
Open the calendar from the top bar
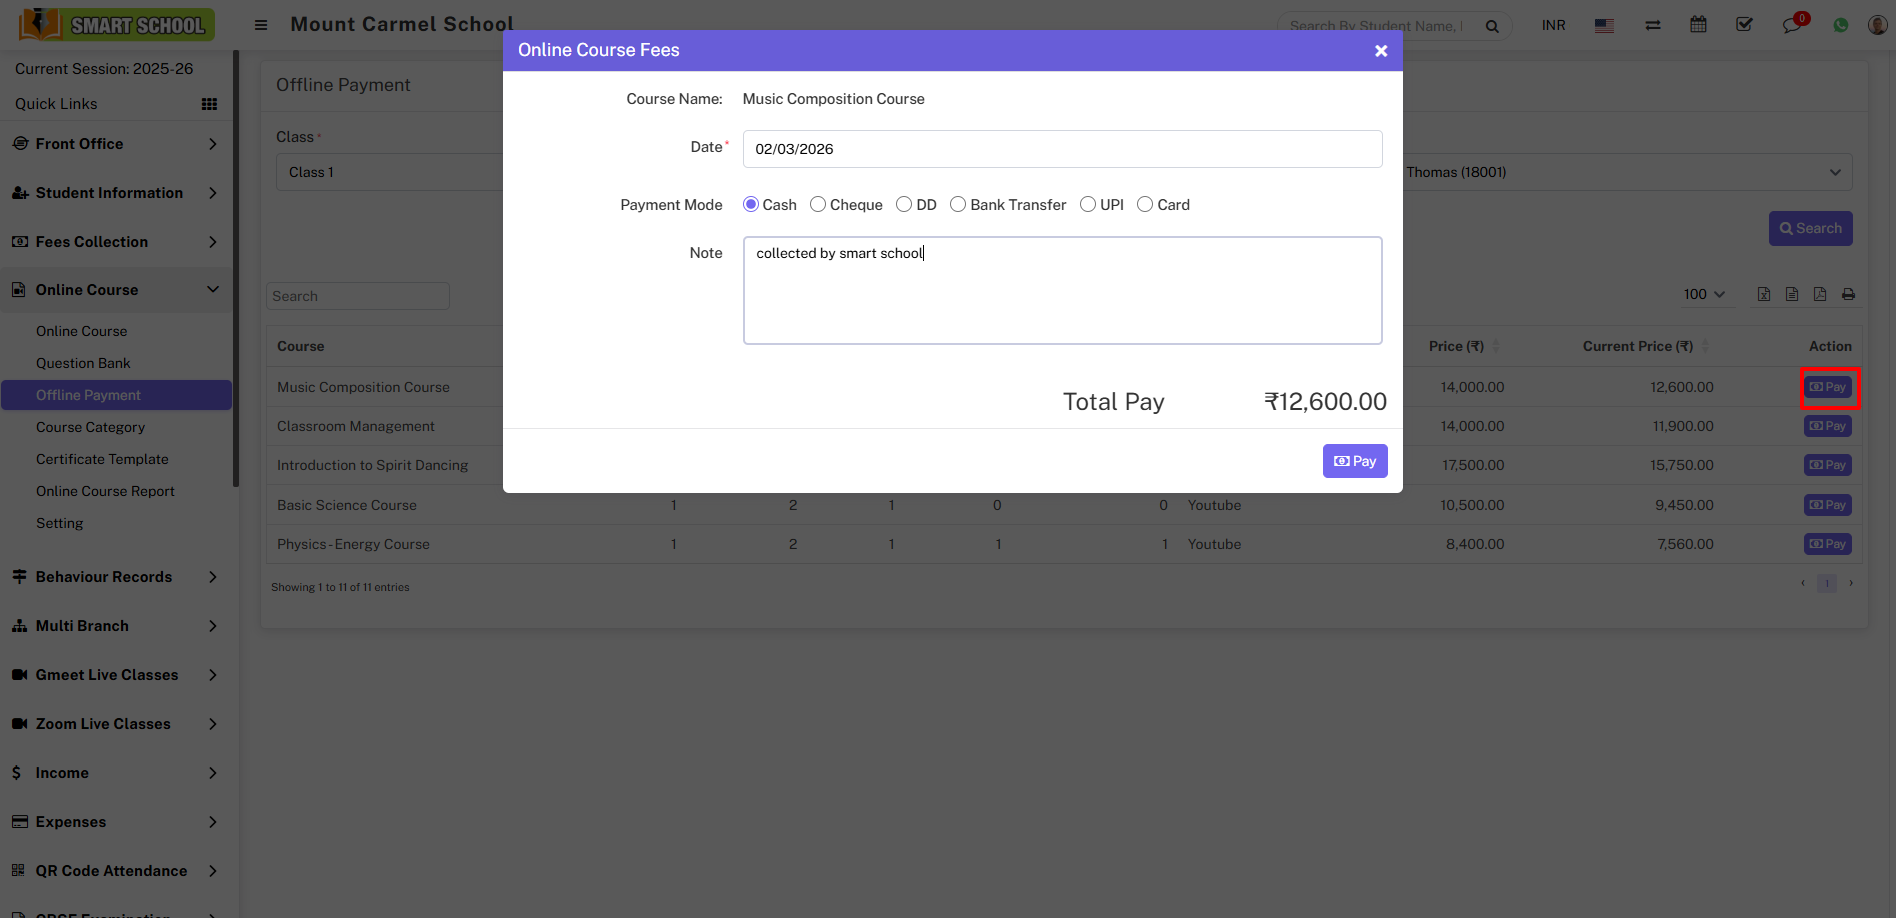point(1698,23)
